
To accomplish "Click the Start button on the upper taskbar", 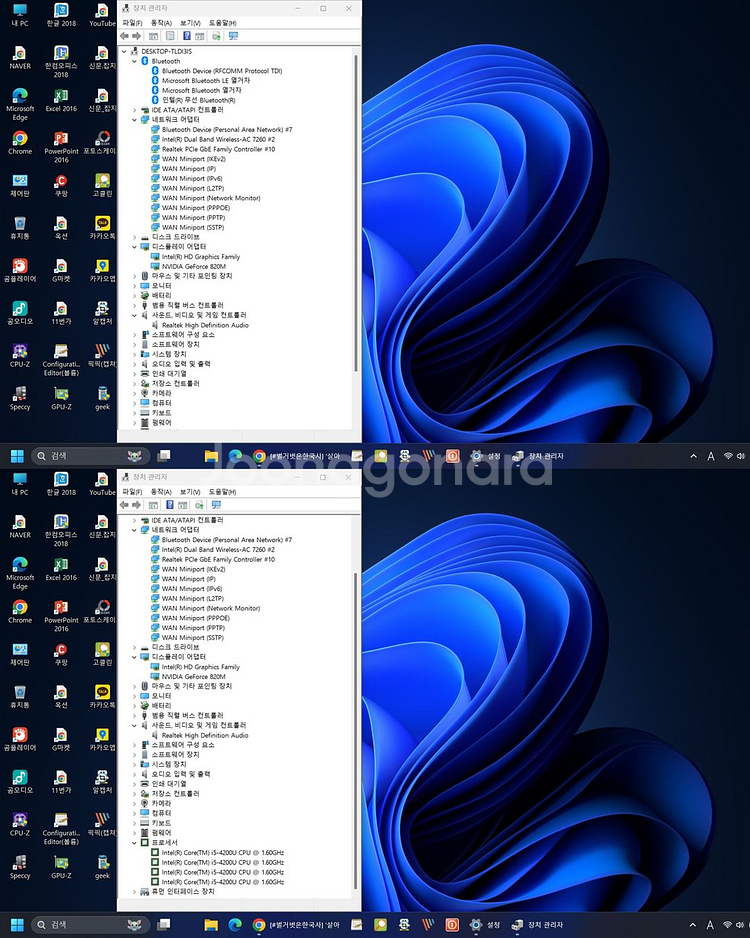I will [x=17, y=456].
